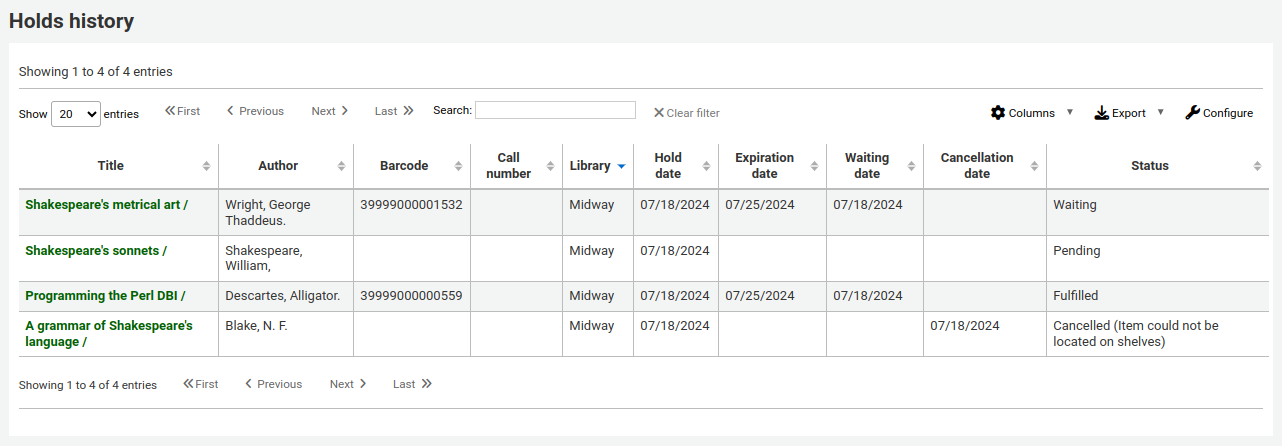Click the Configure wrench icon
This screenshot has width=1282, height=446.
coord(1192,113)
